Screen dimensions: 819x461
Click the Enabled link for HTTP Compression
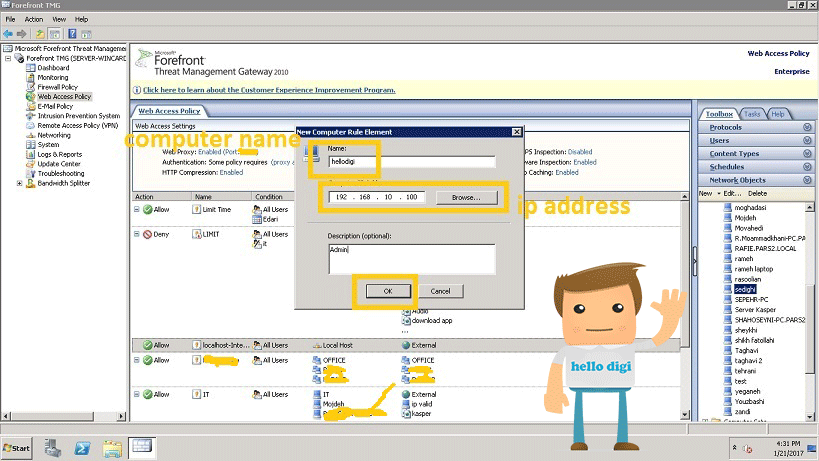pos(231,172)
